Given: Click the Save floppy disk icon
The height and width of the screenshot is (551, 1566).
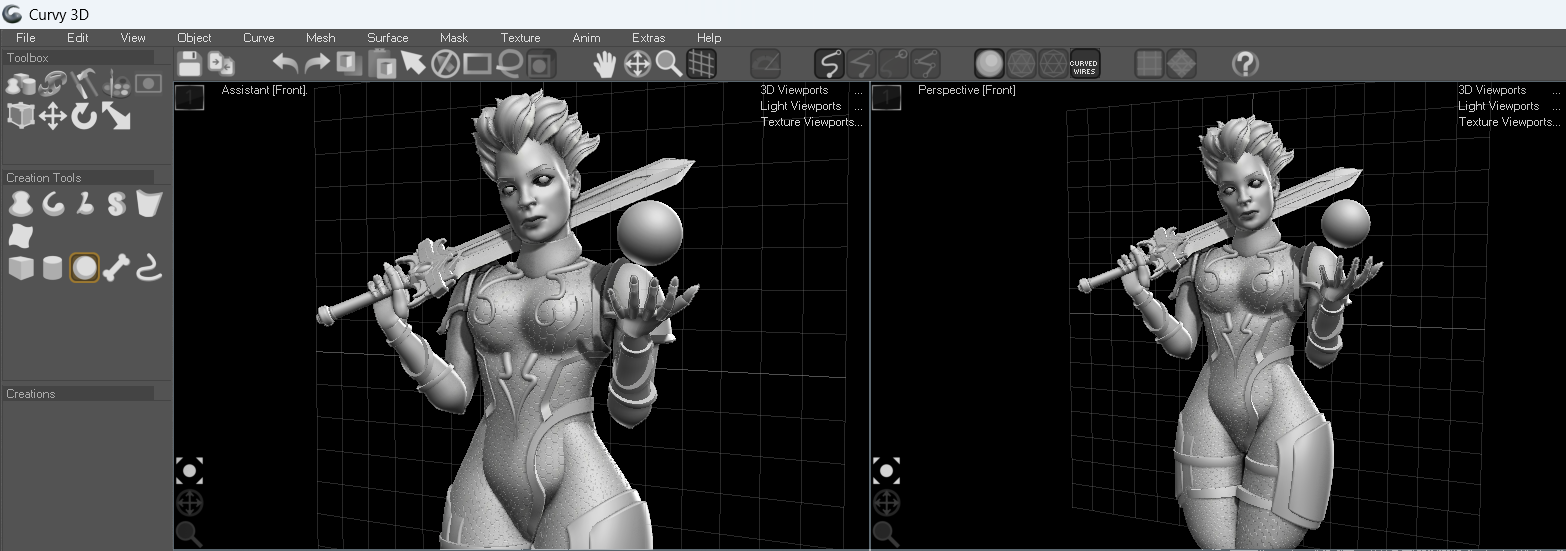Looking at the screenshot, I should pos(189,64).
